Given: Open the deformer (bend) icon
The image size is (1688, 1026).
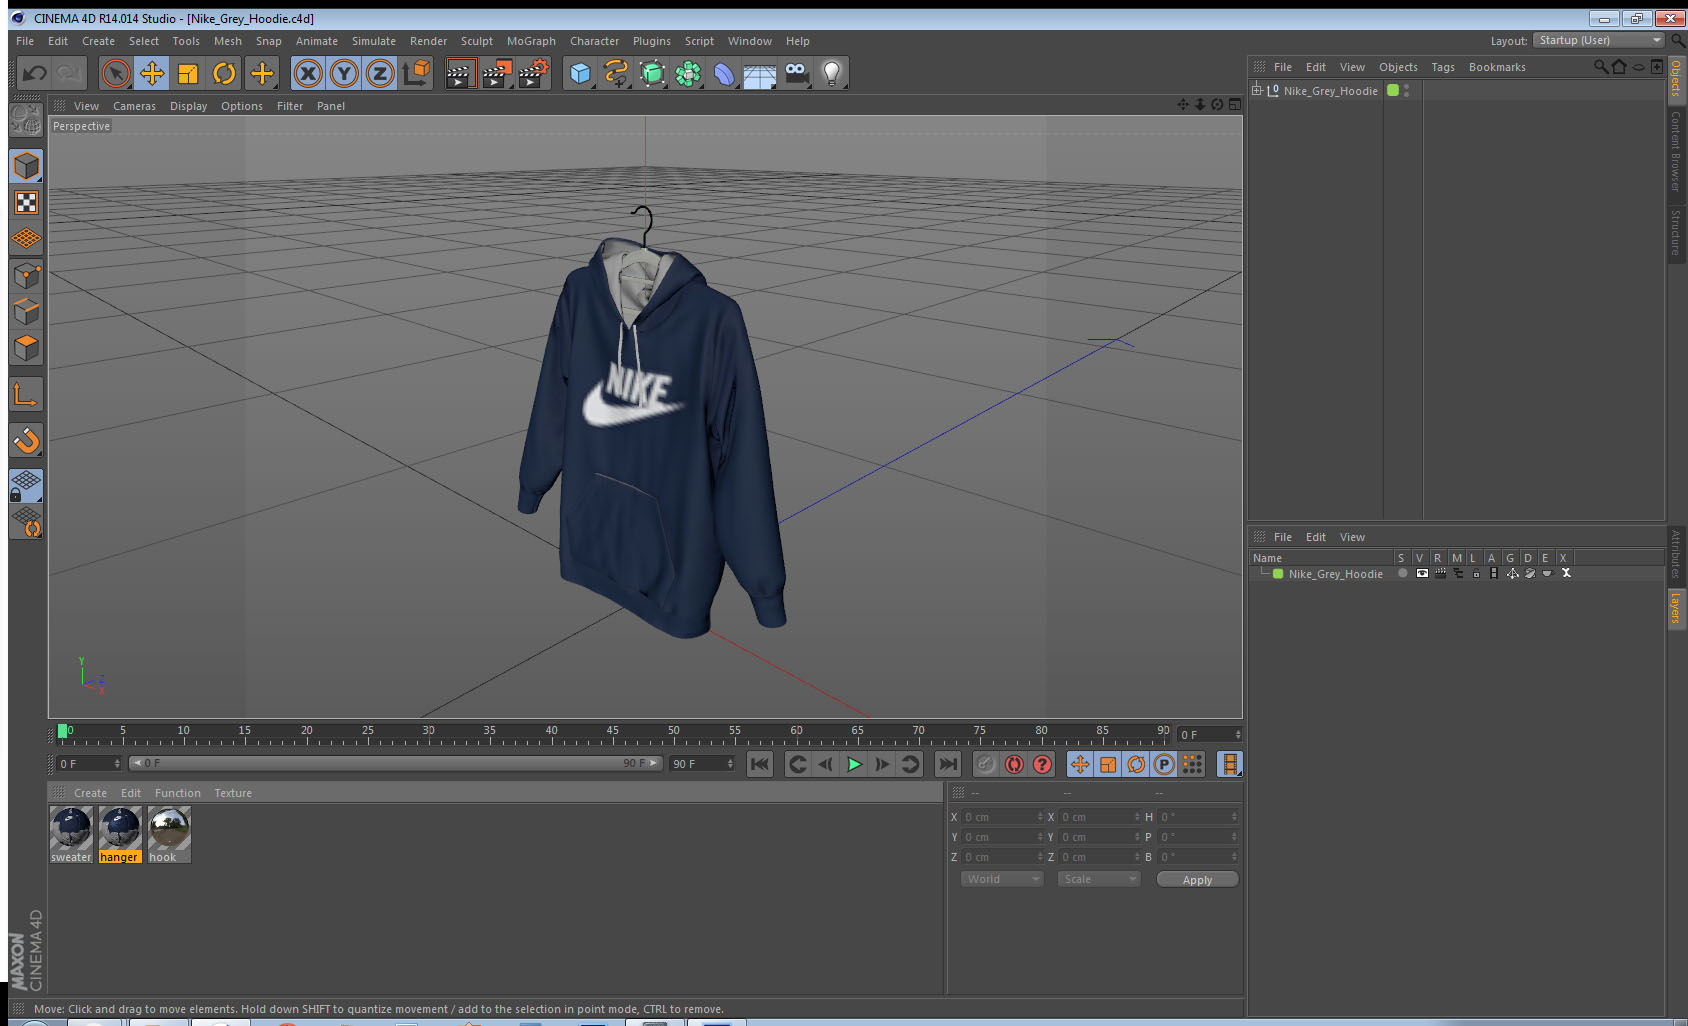Looking at the screenshot, I should coord(724,73).
